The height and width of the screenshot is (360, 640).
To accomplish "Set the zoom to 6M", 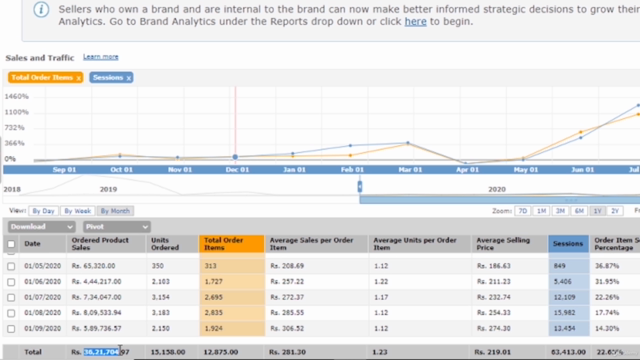I will click(x=579, y=211).
